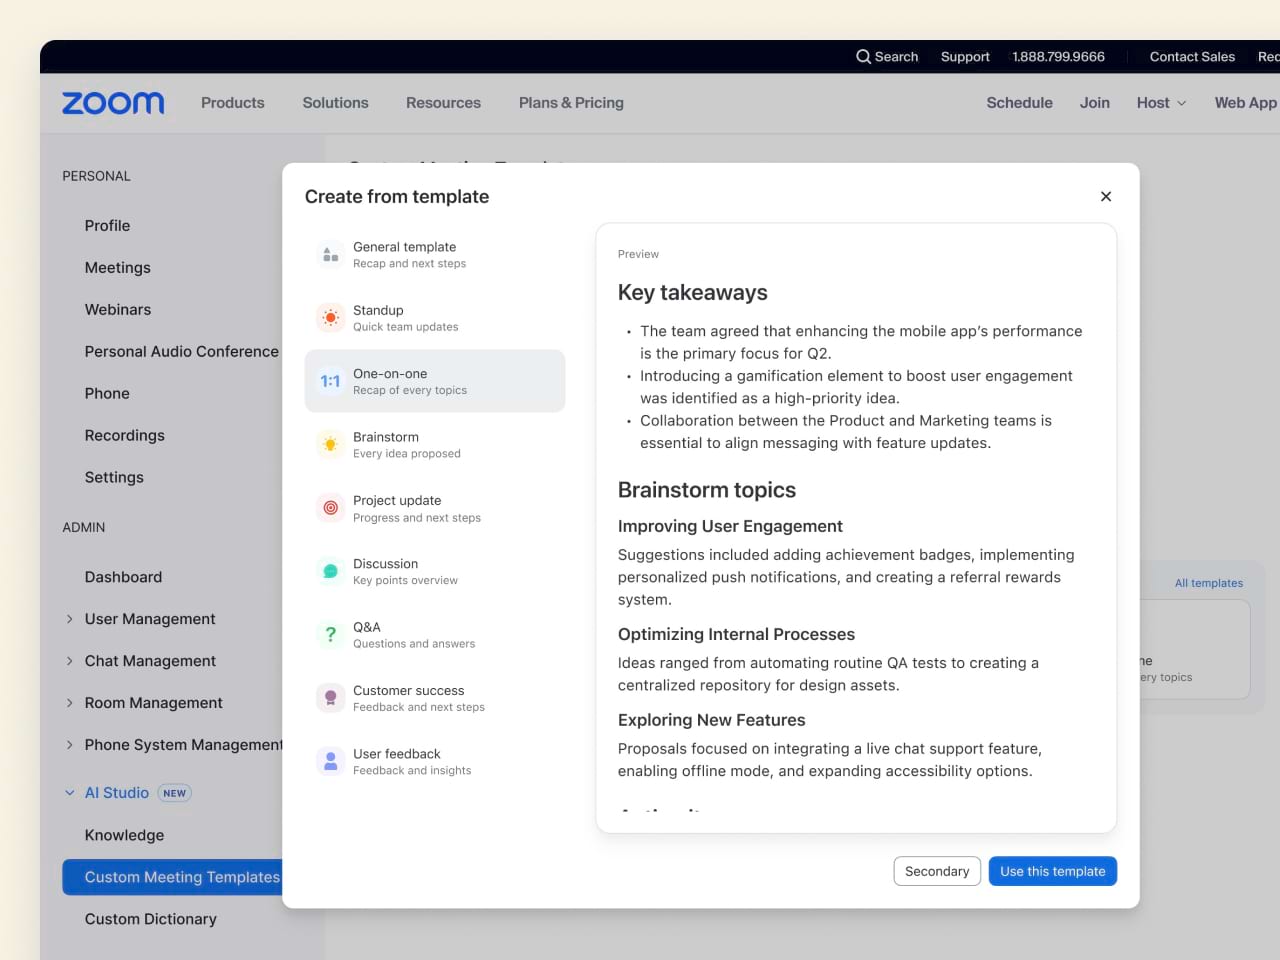
Task: Close the Create from template dialog
Action: pos(1106,197)
